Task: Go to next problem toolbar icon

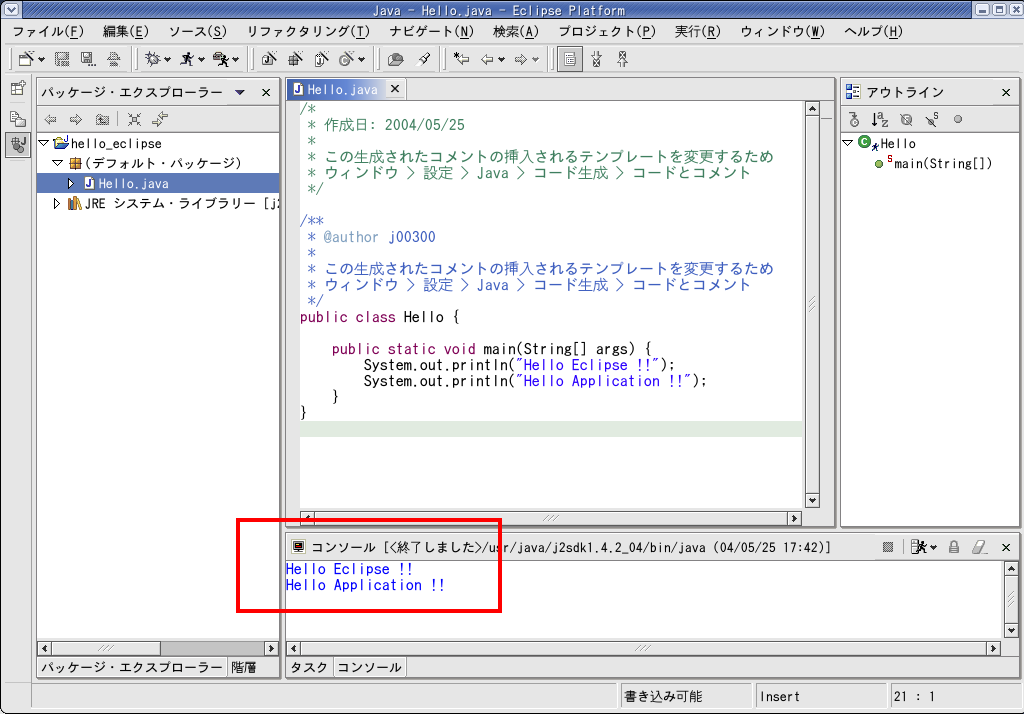Action: click(x=596, y=59)
